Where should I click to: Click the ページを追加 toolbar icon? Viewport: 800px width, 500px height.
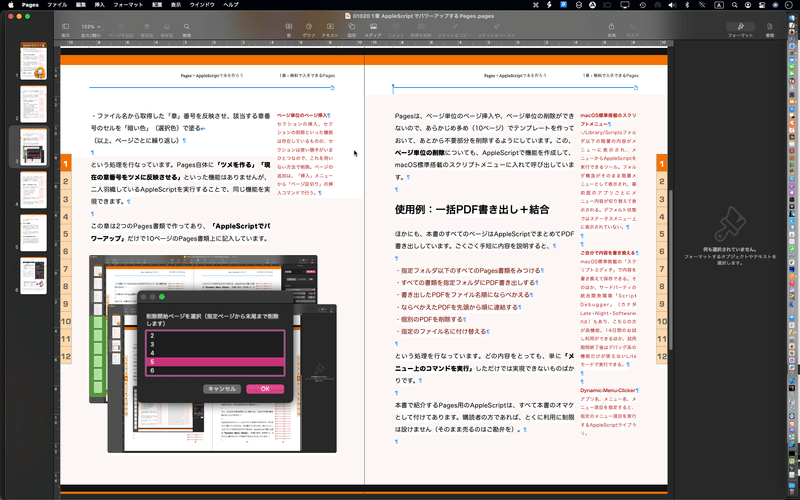click(121, 27)
